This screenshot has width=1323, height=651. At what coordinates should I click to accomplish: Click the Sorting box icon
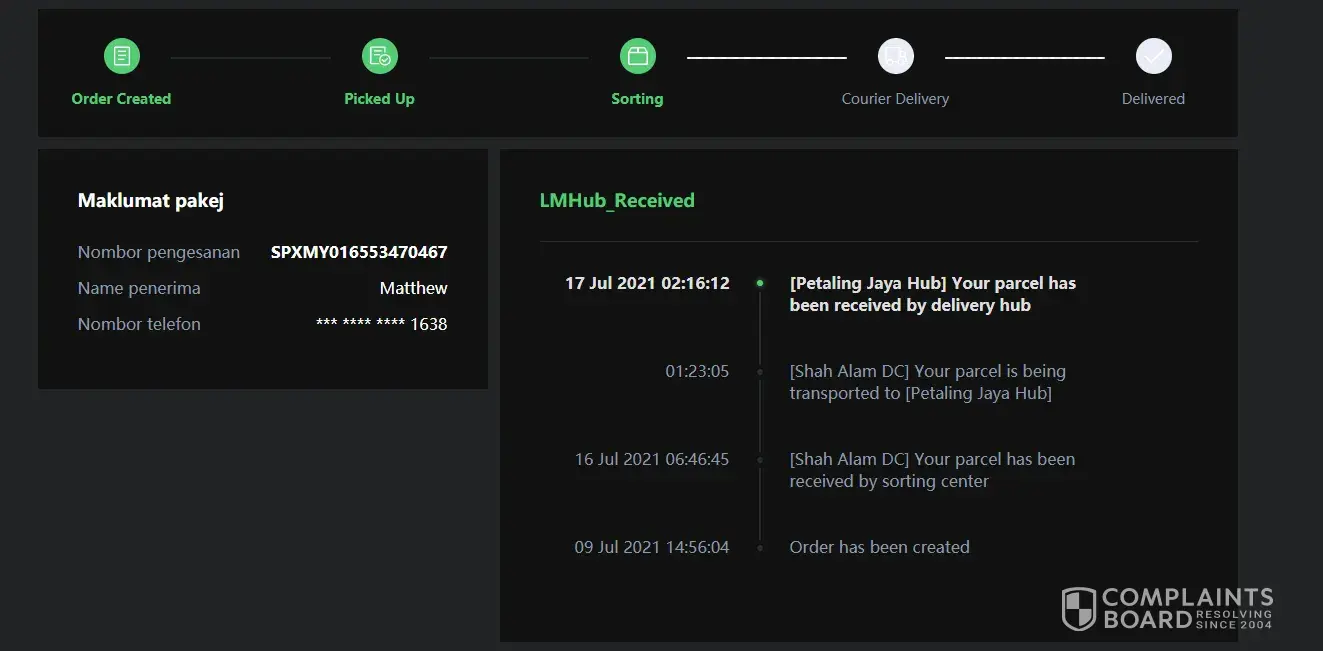pos(637,56)
